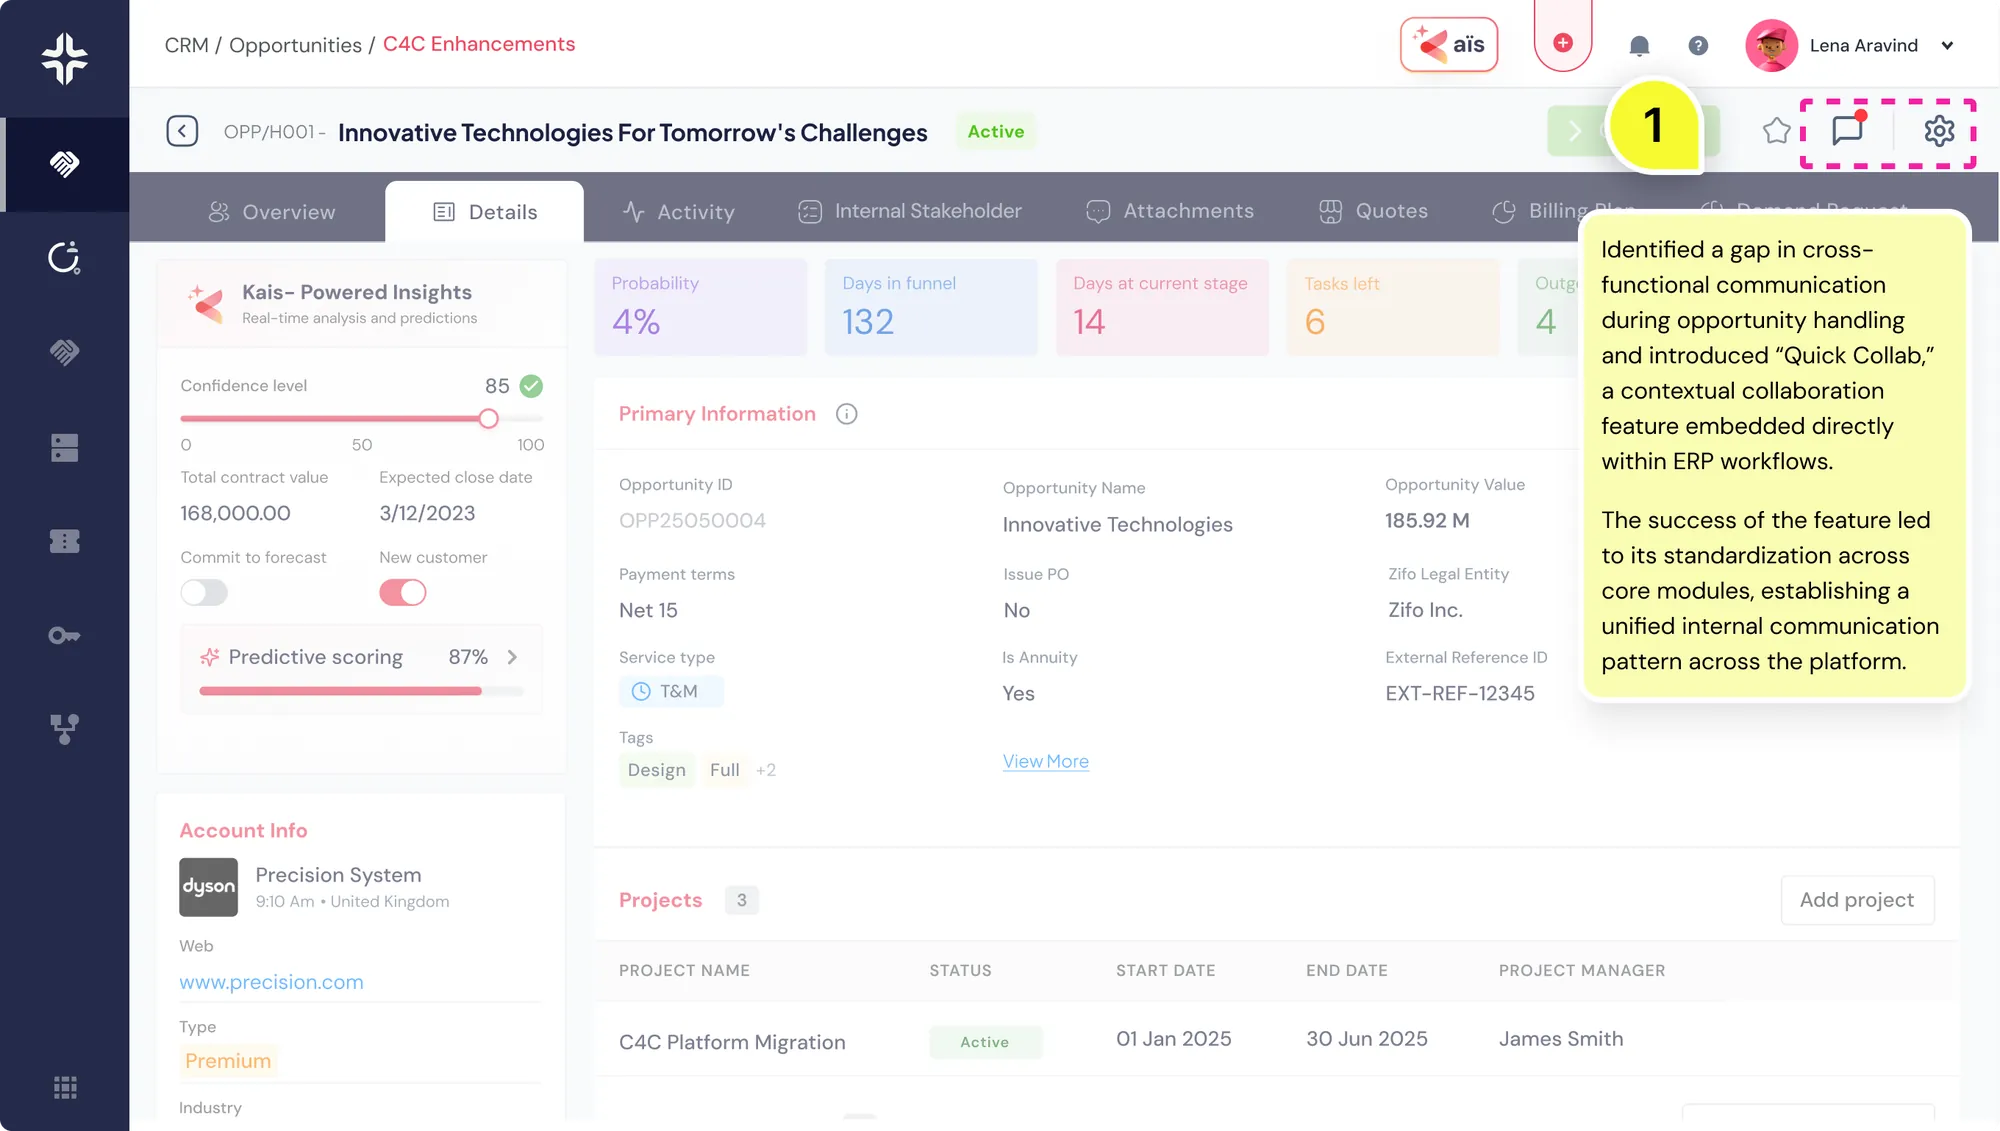Viewport: 2000px width, 1131px height.
Task: Click the Design tag
Action: (x=656, y=770)
